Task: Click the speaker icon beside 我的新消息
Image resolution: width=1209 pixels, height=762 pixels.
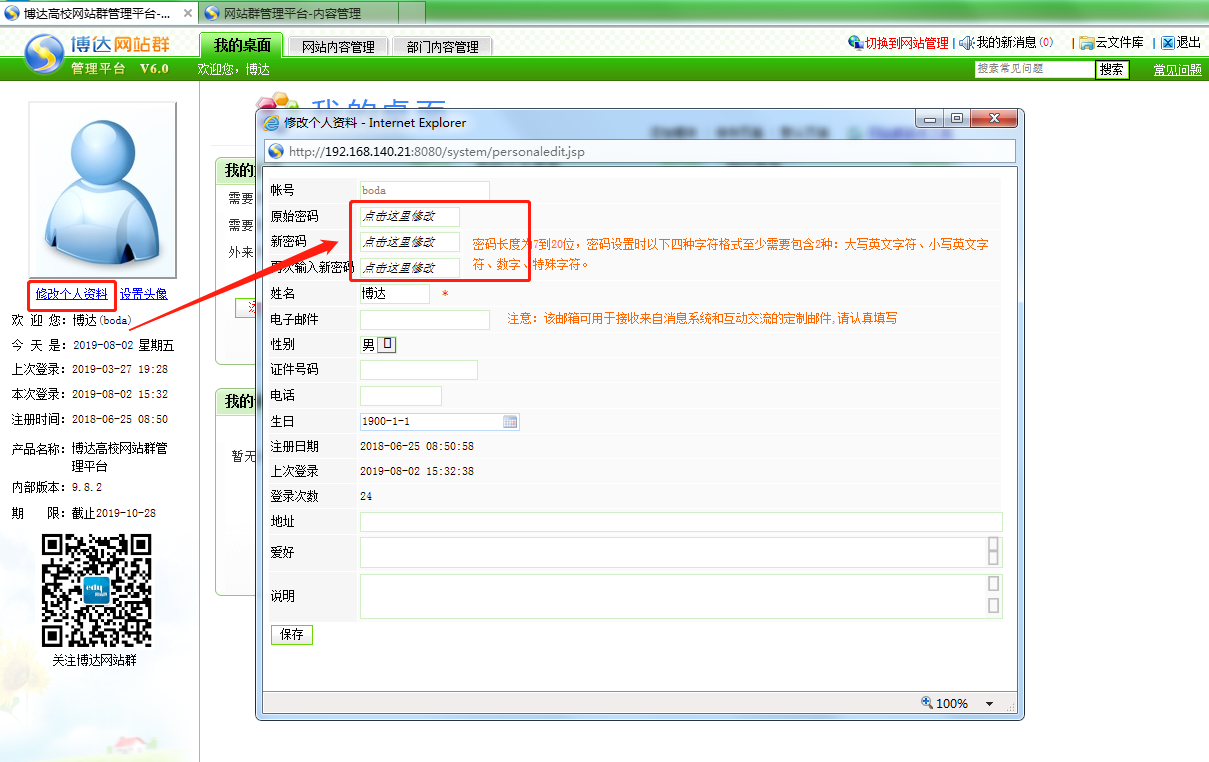Action: (x=967, y=43)
